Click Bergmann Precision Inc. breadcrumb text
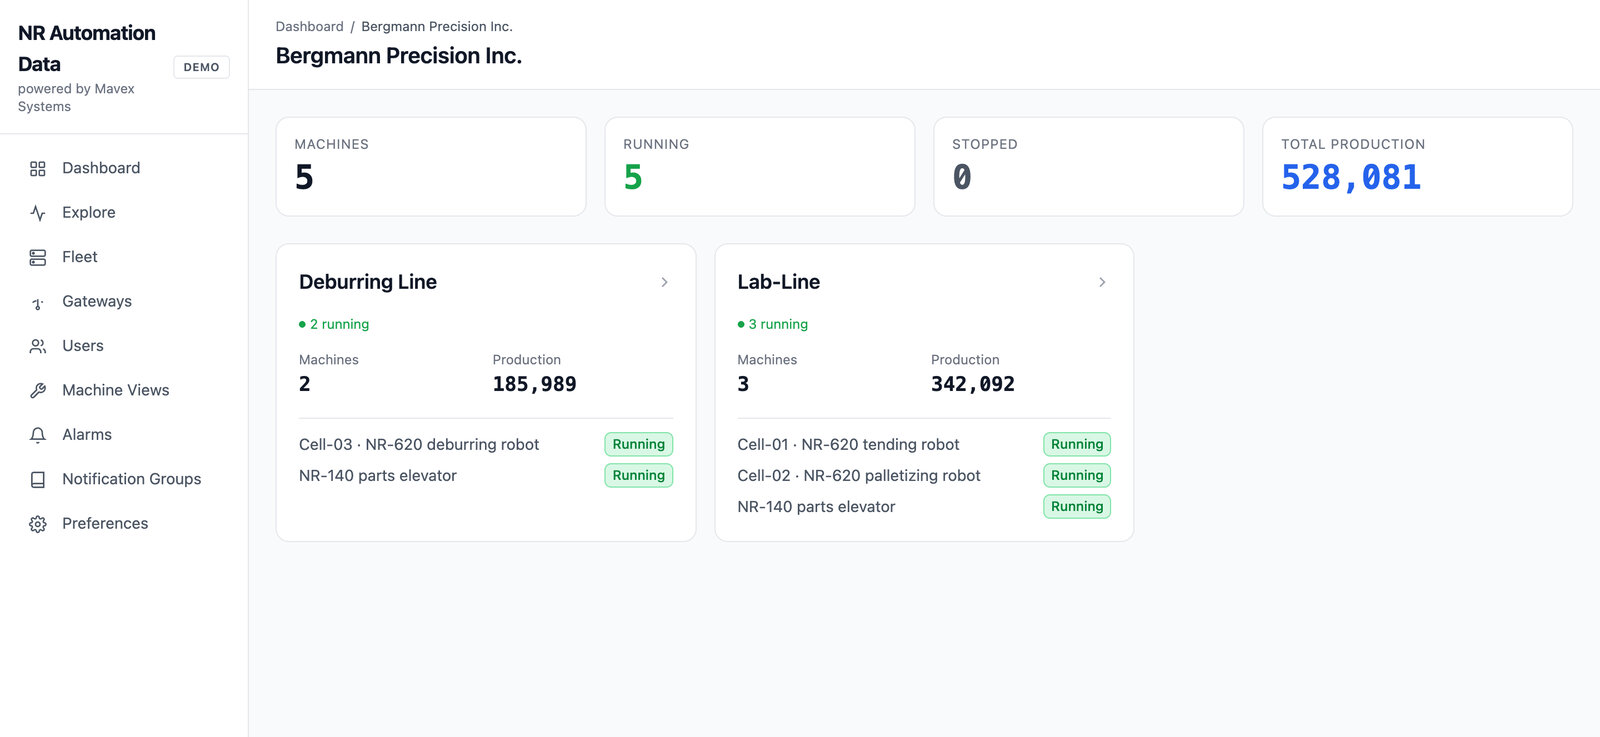Screen dimensions: 1600x737 pos(437,27)
